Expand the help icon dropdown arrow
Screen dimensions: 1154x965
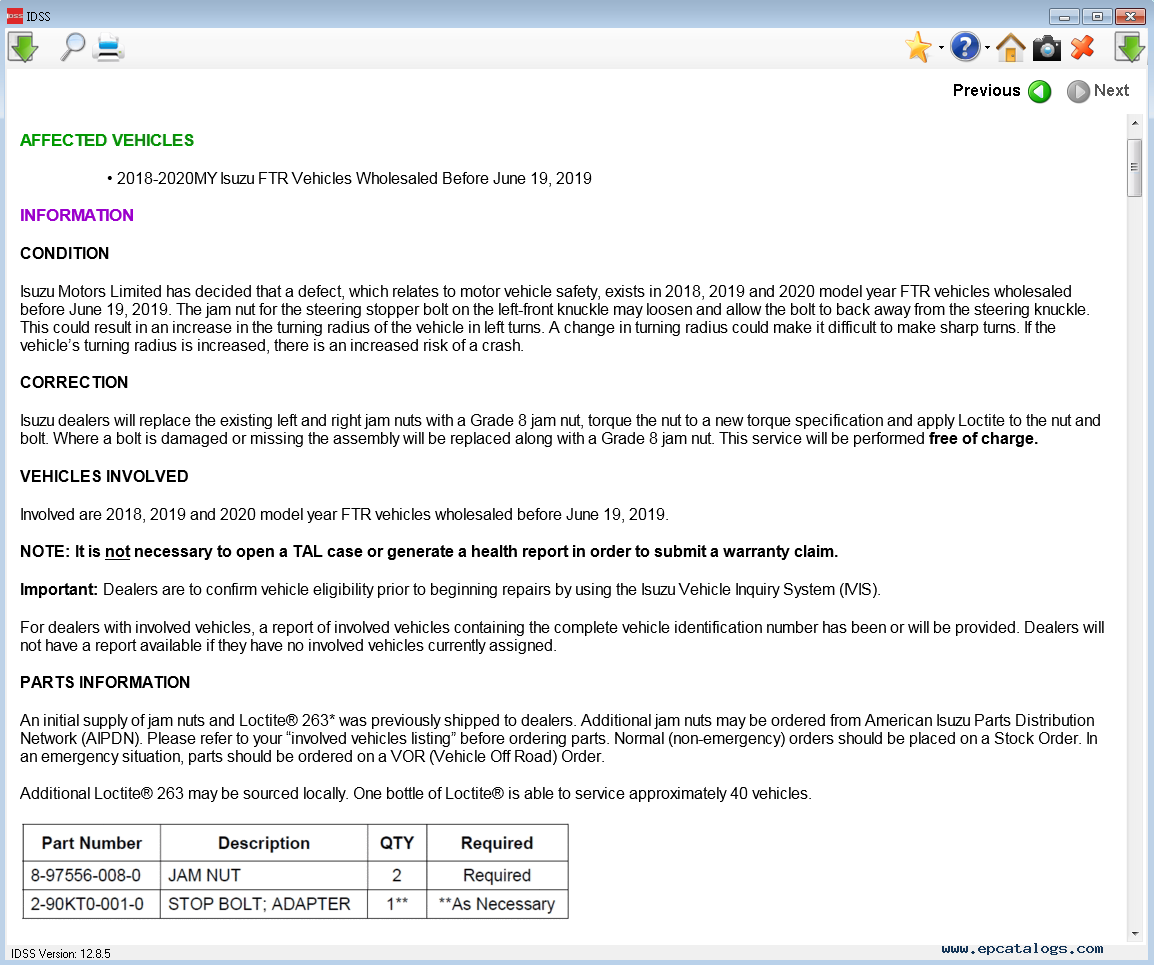(987, 49)
